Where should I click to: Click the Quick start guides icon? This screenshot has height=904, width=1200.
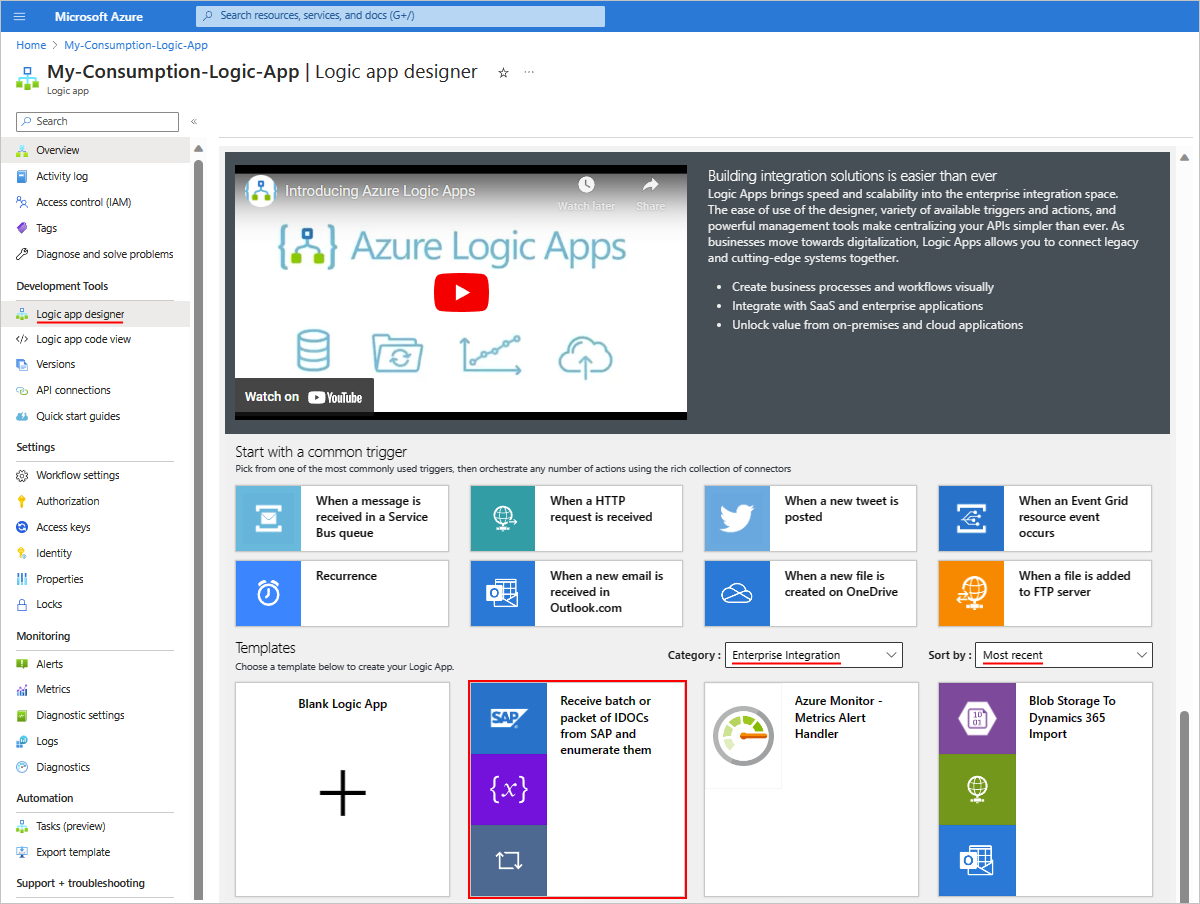click(23, 416)
